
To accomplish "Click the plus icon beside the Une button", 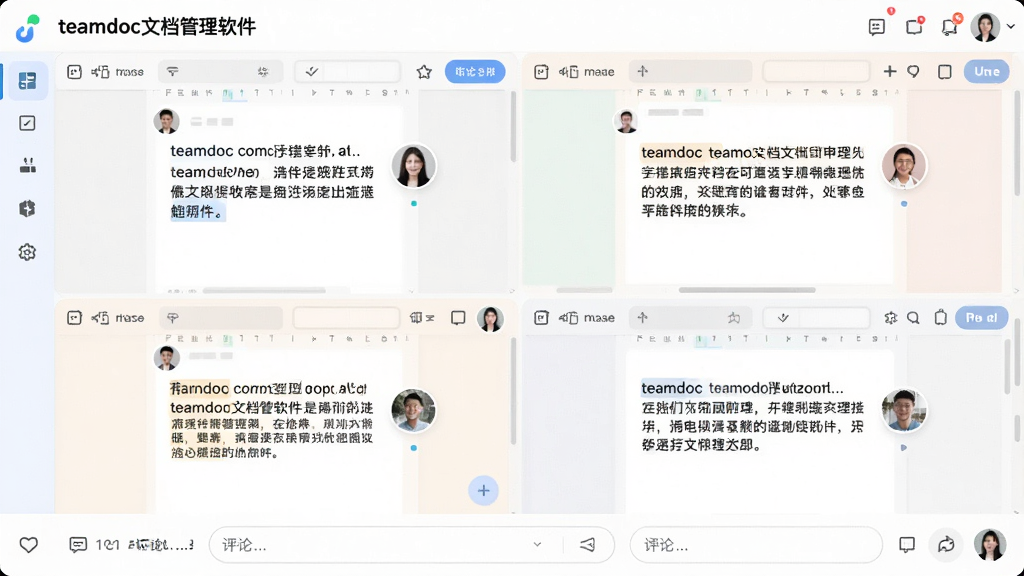I will coord(889,71).
